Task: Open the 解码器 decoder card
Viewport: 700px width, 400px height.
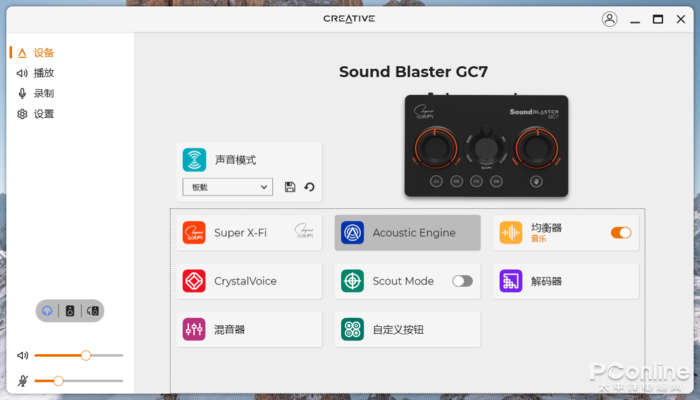Action: point(566,281)
